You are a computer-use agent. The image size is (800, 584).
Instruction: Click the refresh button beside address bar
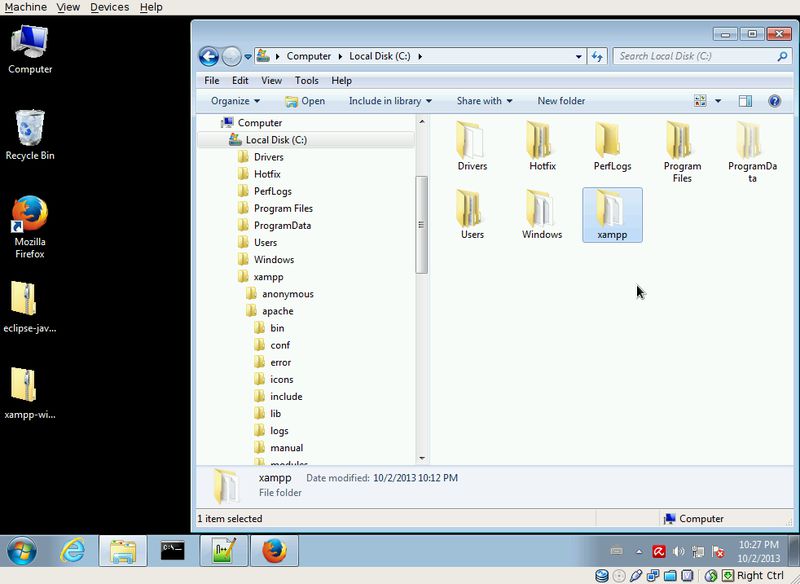[x=597, y=56]
